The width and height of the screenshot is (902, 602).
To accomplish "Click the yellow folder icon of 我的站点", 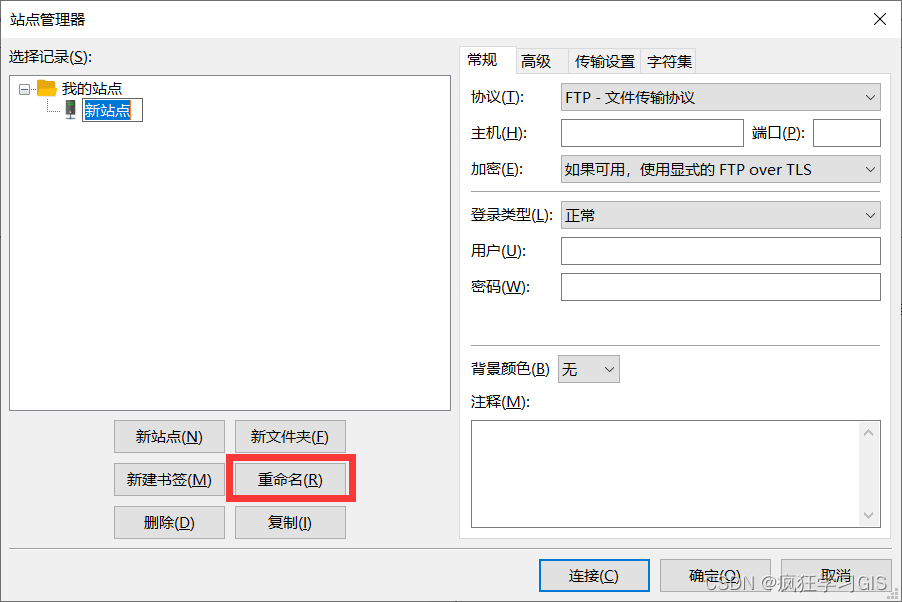I will [47, 88].
